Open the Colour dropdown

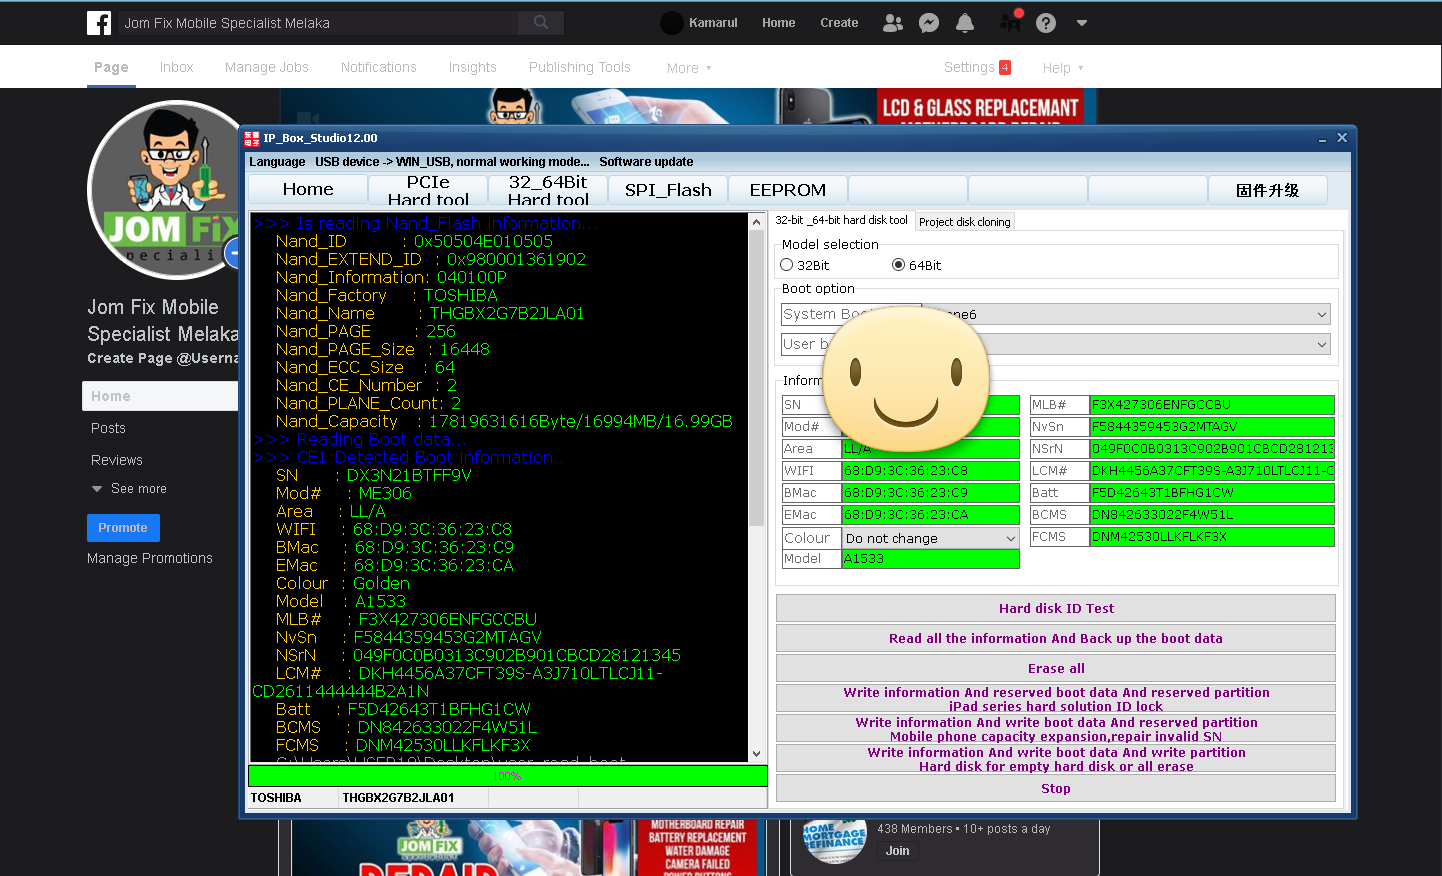point(931,538)
